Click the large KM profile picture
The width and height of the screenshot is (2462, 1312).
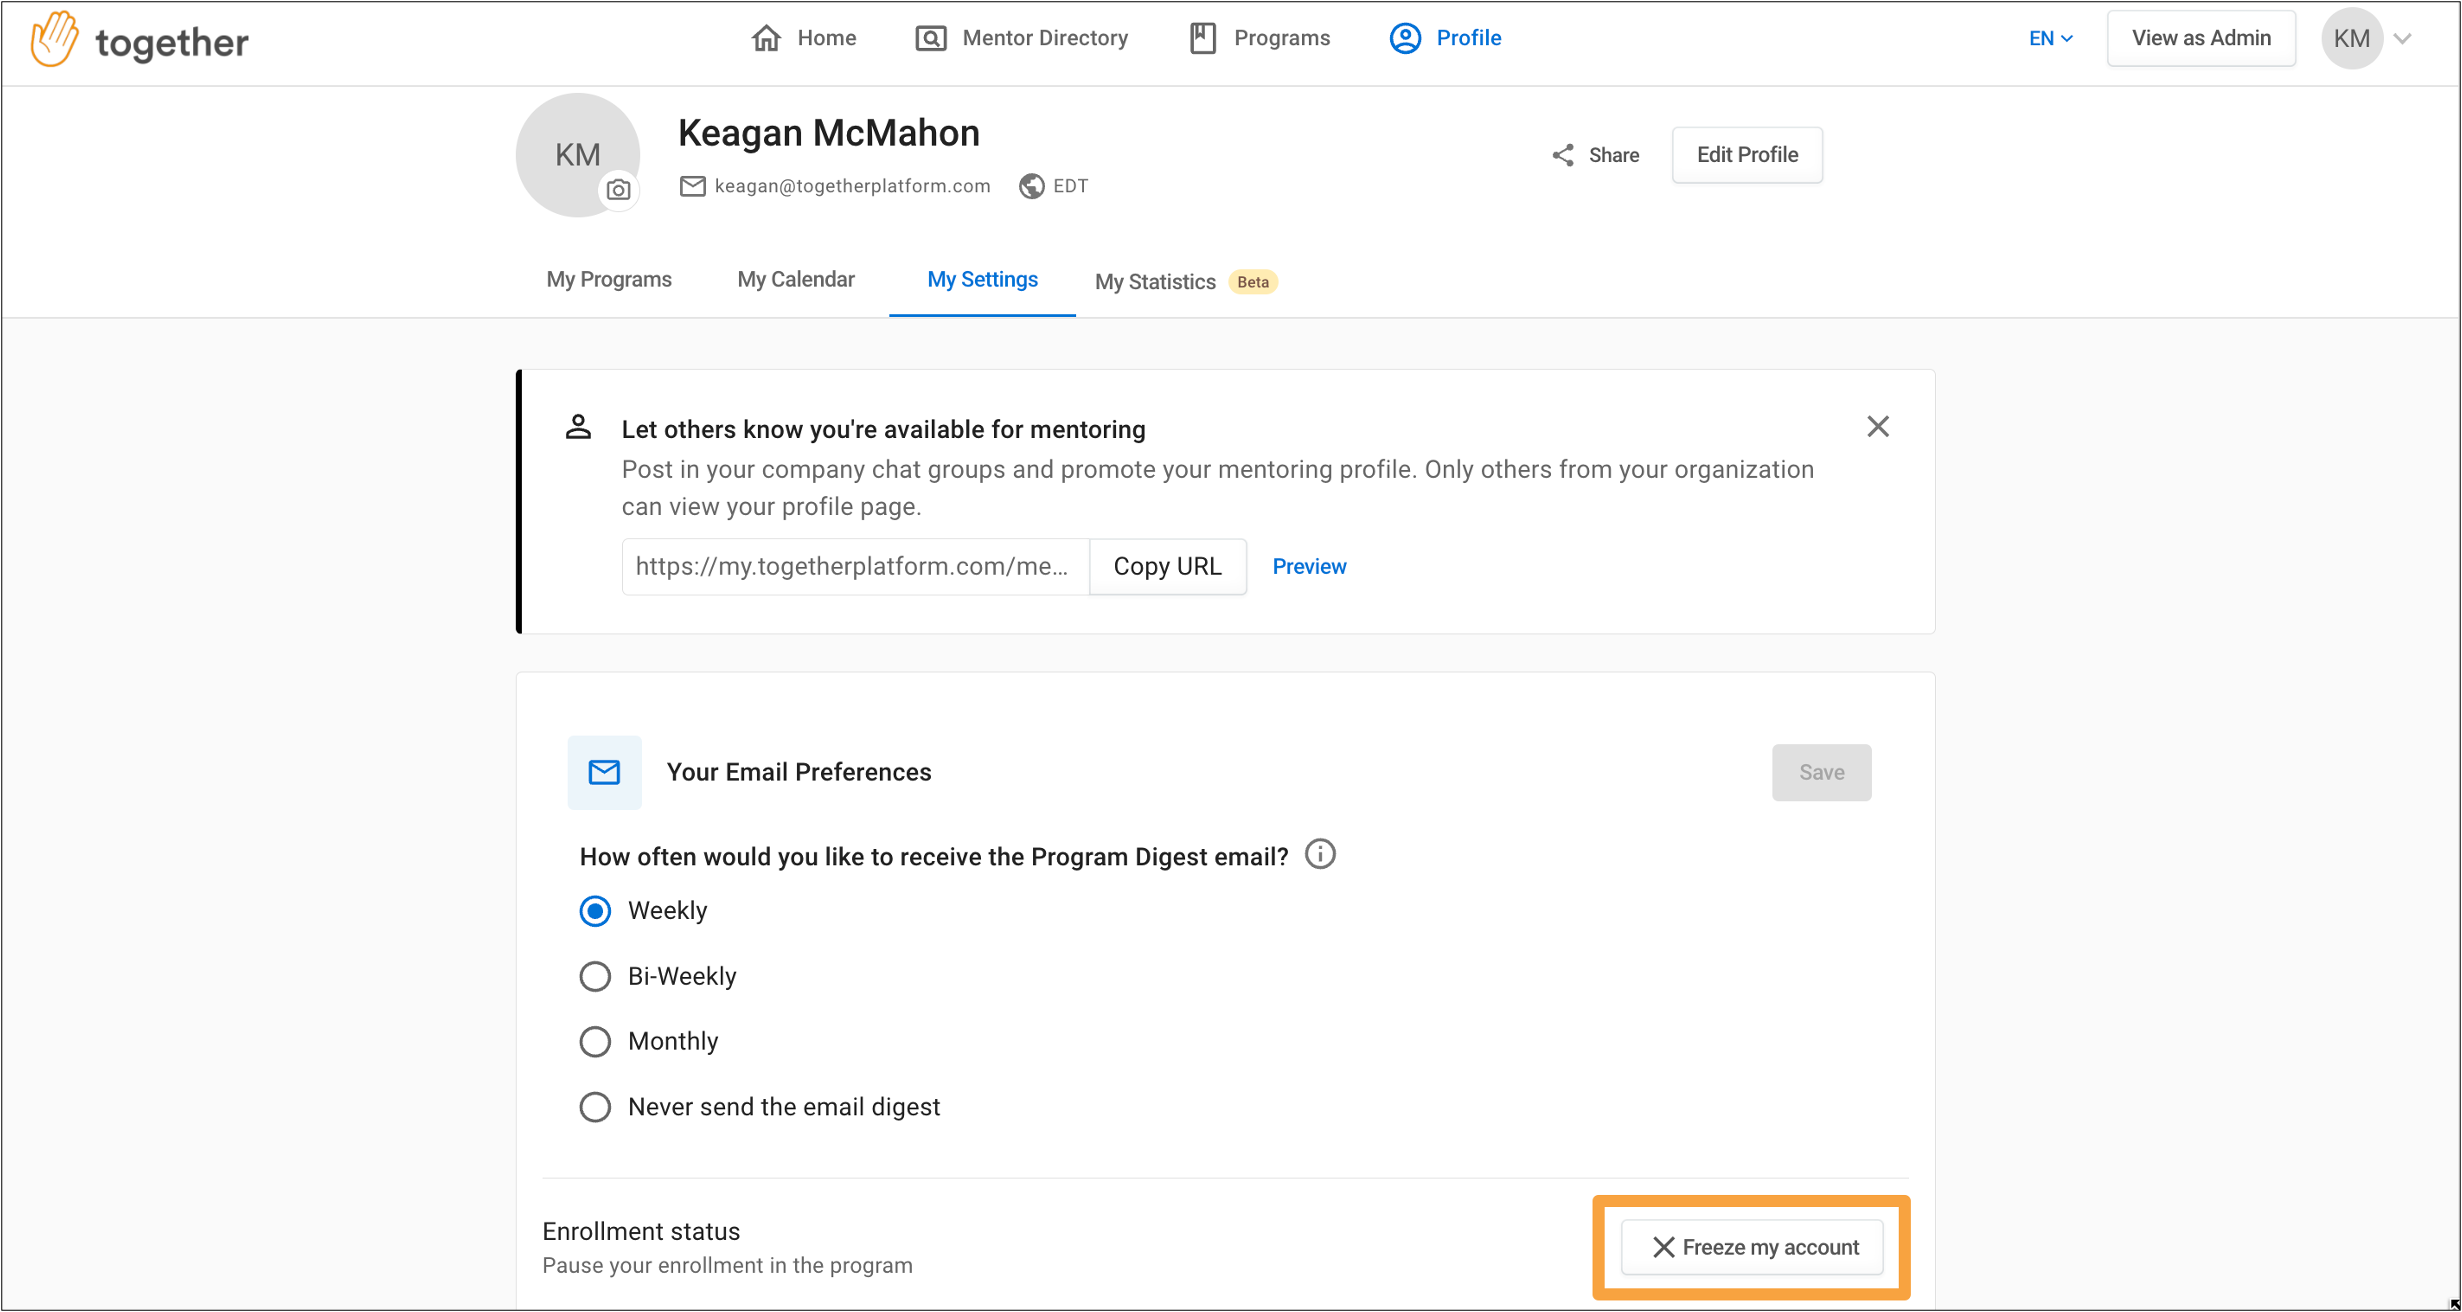[x=577, y=154]
